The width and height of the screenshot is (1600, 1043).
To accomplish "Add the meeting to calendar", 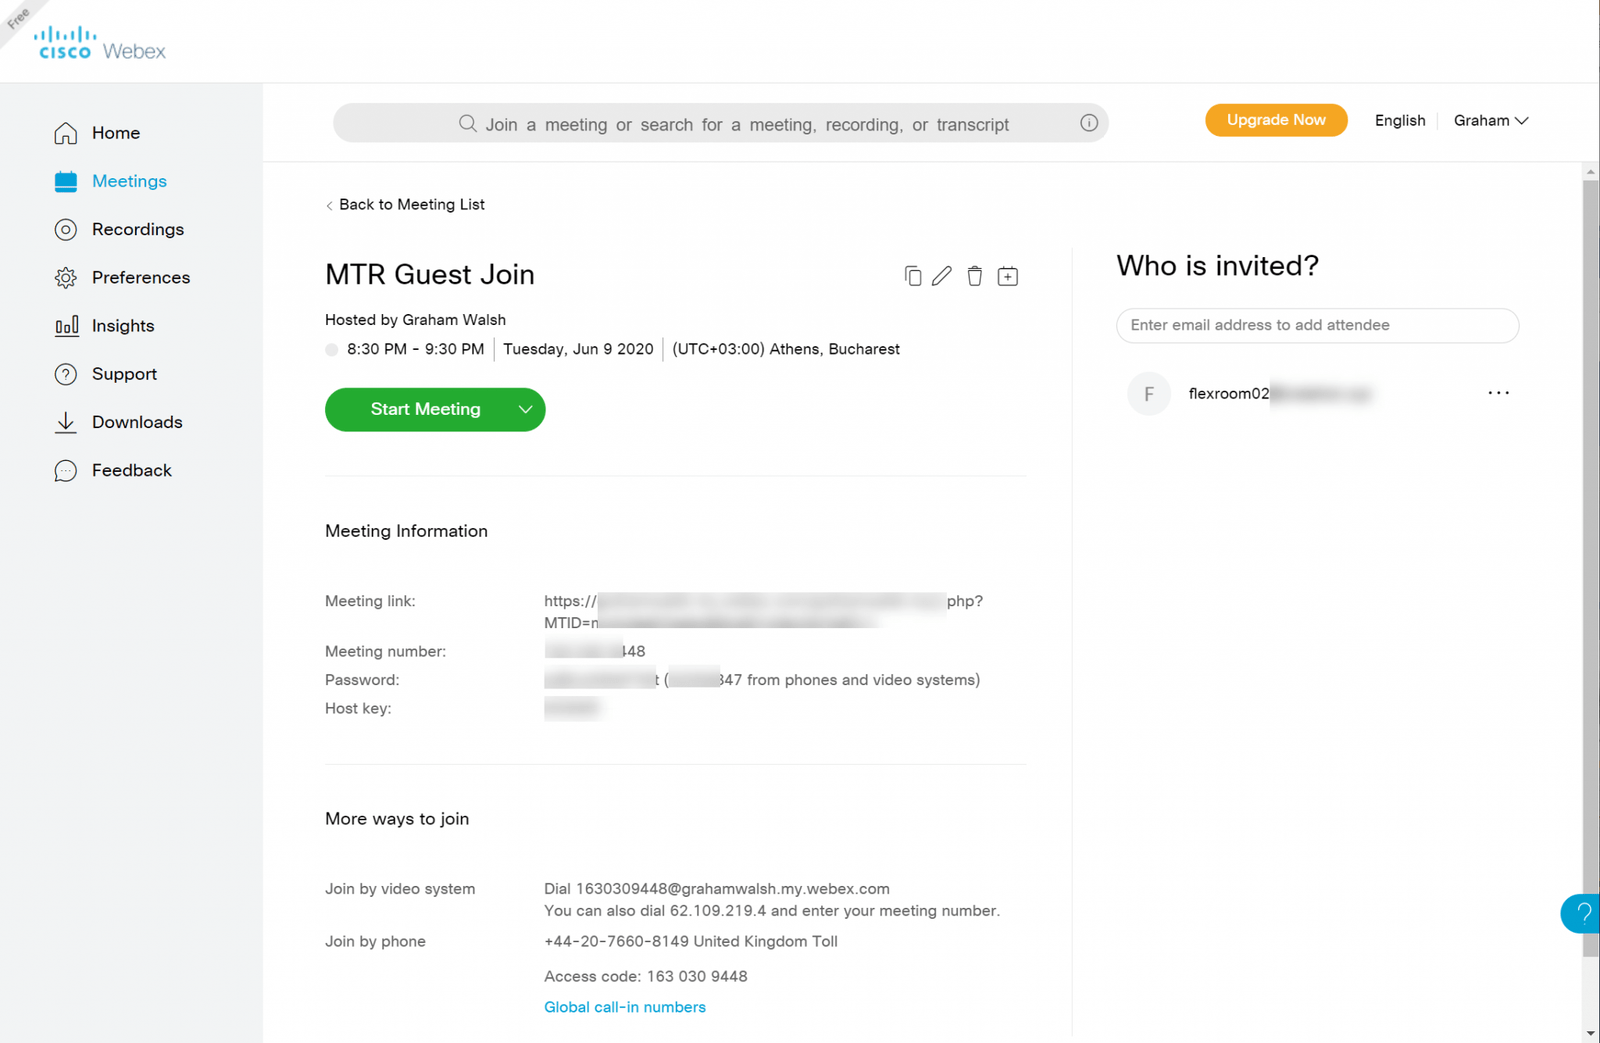I will (x=1008, y=275).
